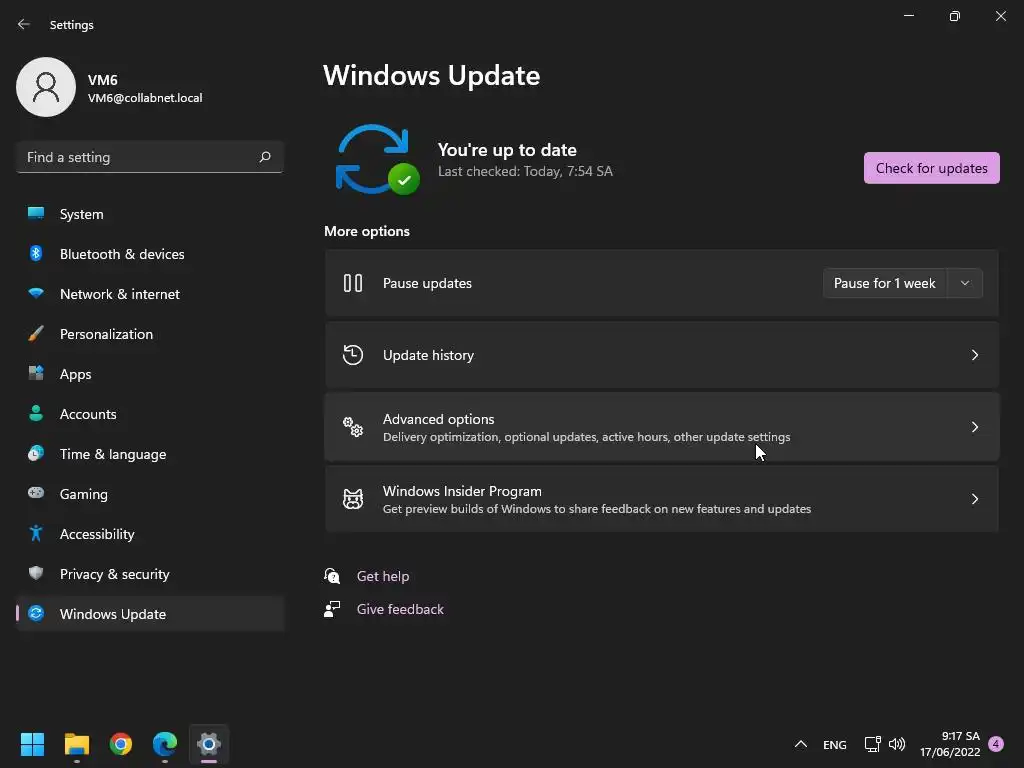Viewport: 1024px width, 768px height.
Task: Click the Network wifi icon in sidebar
Action: (36, 293)
